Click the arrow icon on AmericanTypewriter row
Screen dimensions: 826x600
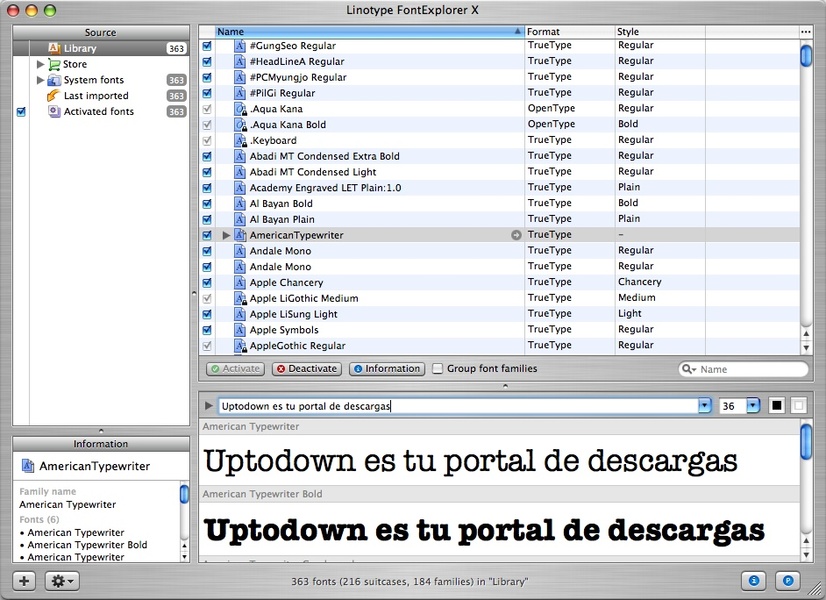516,235
